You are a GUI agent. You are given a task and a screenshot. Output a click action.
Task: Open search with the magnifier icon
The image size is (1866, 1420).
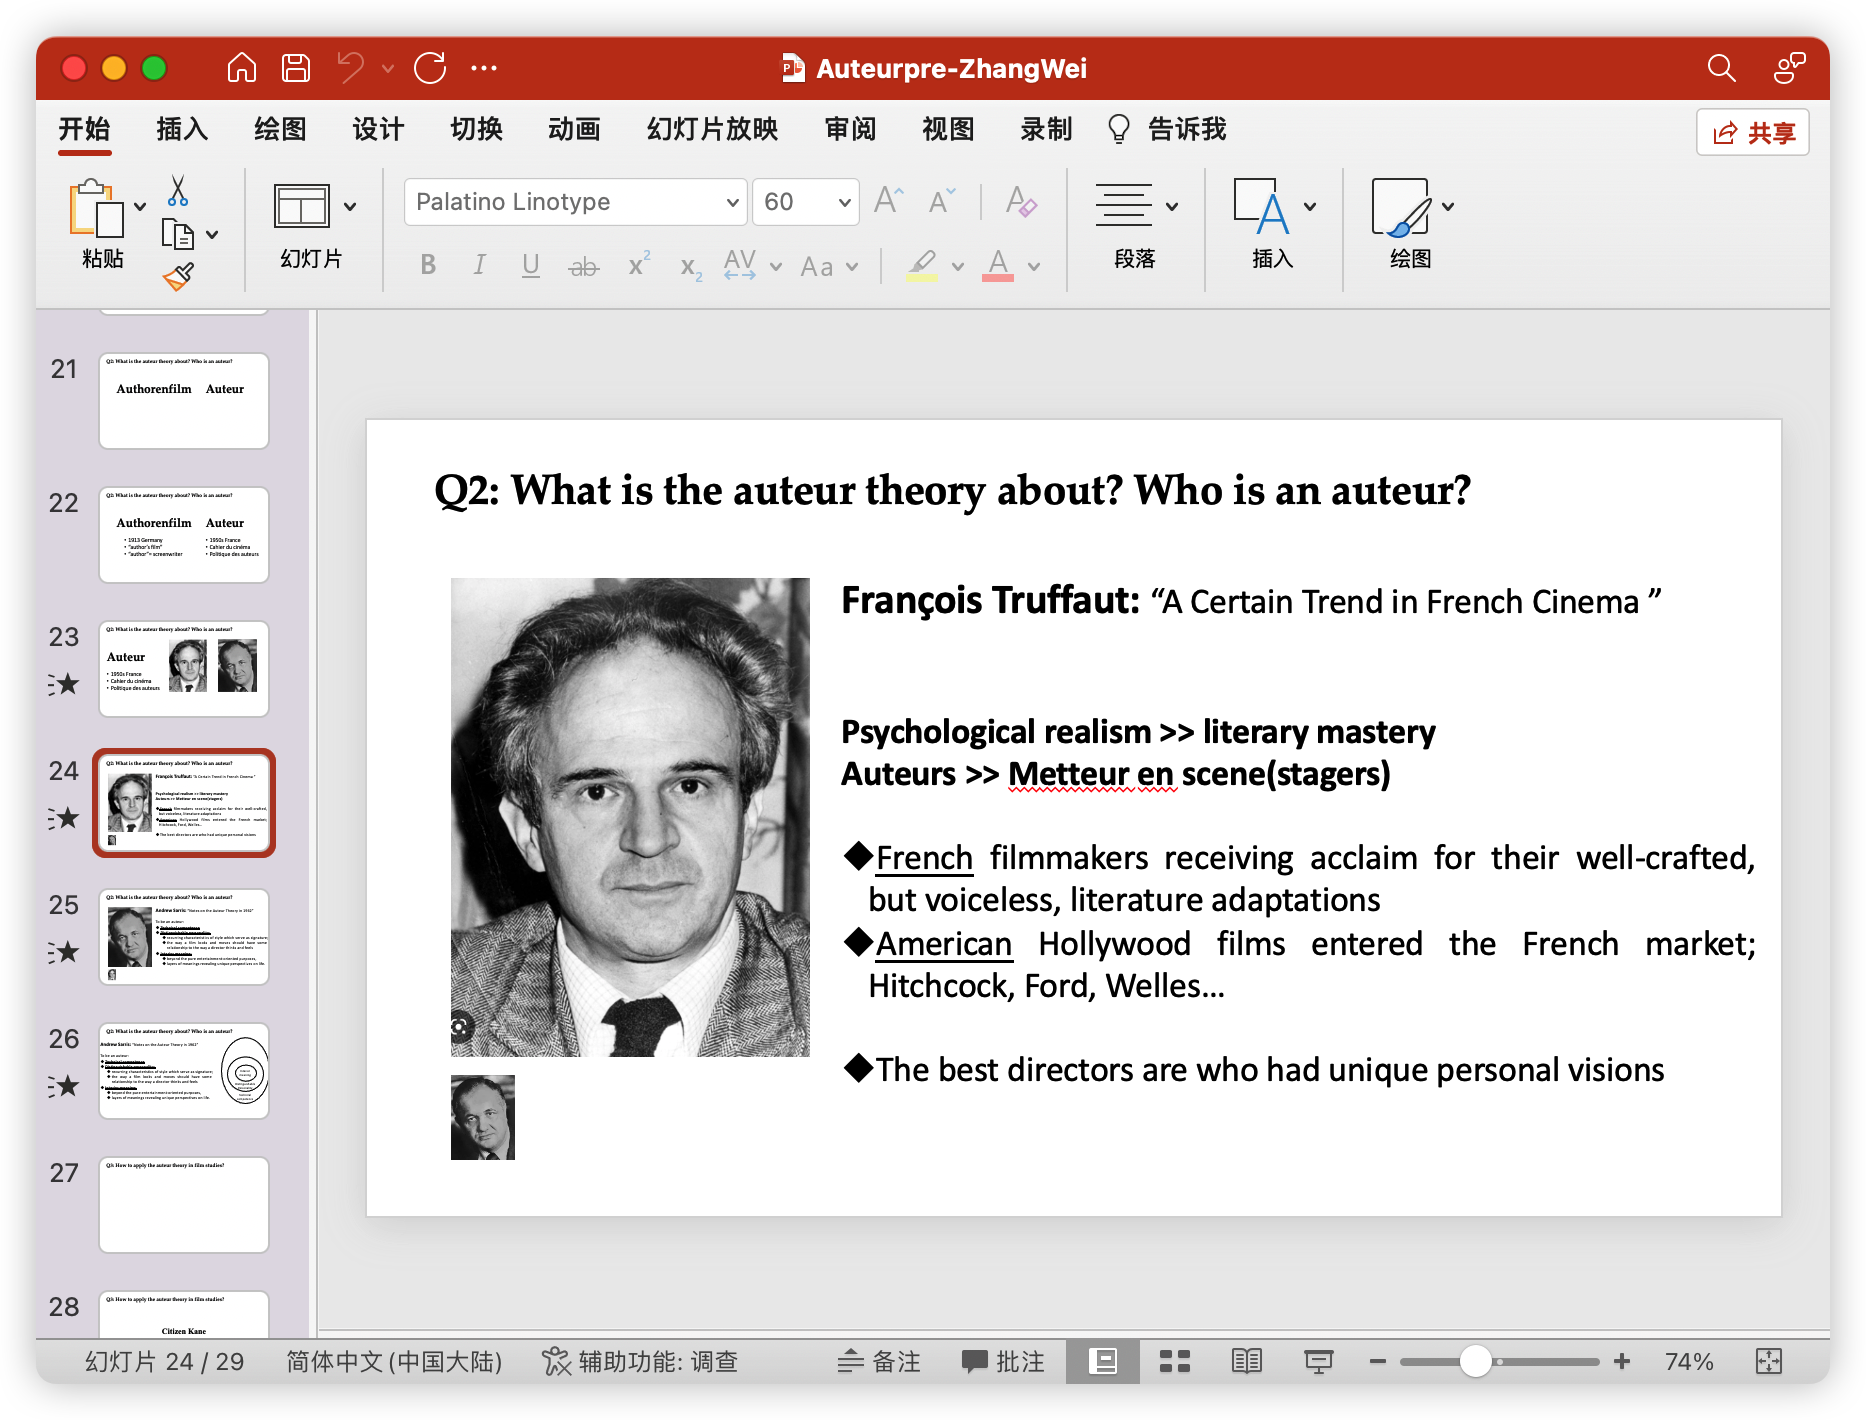coord(1721,68)
